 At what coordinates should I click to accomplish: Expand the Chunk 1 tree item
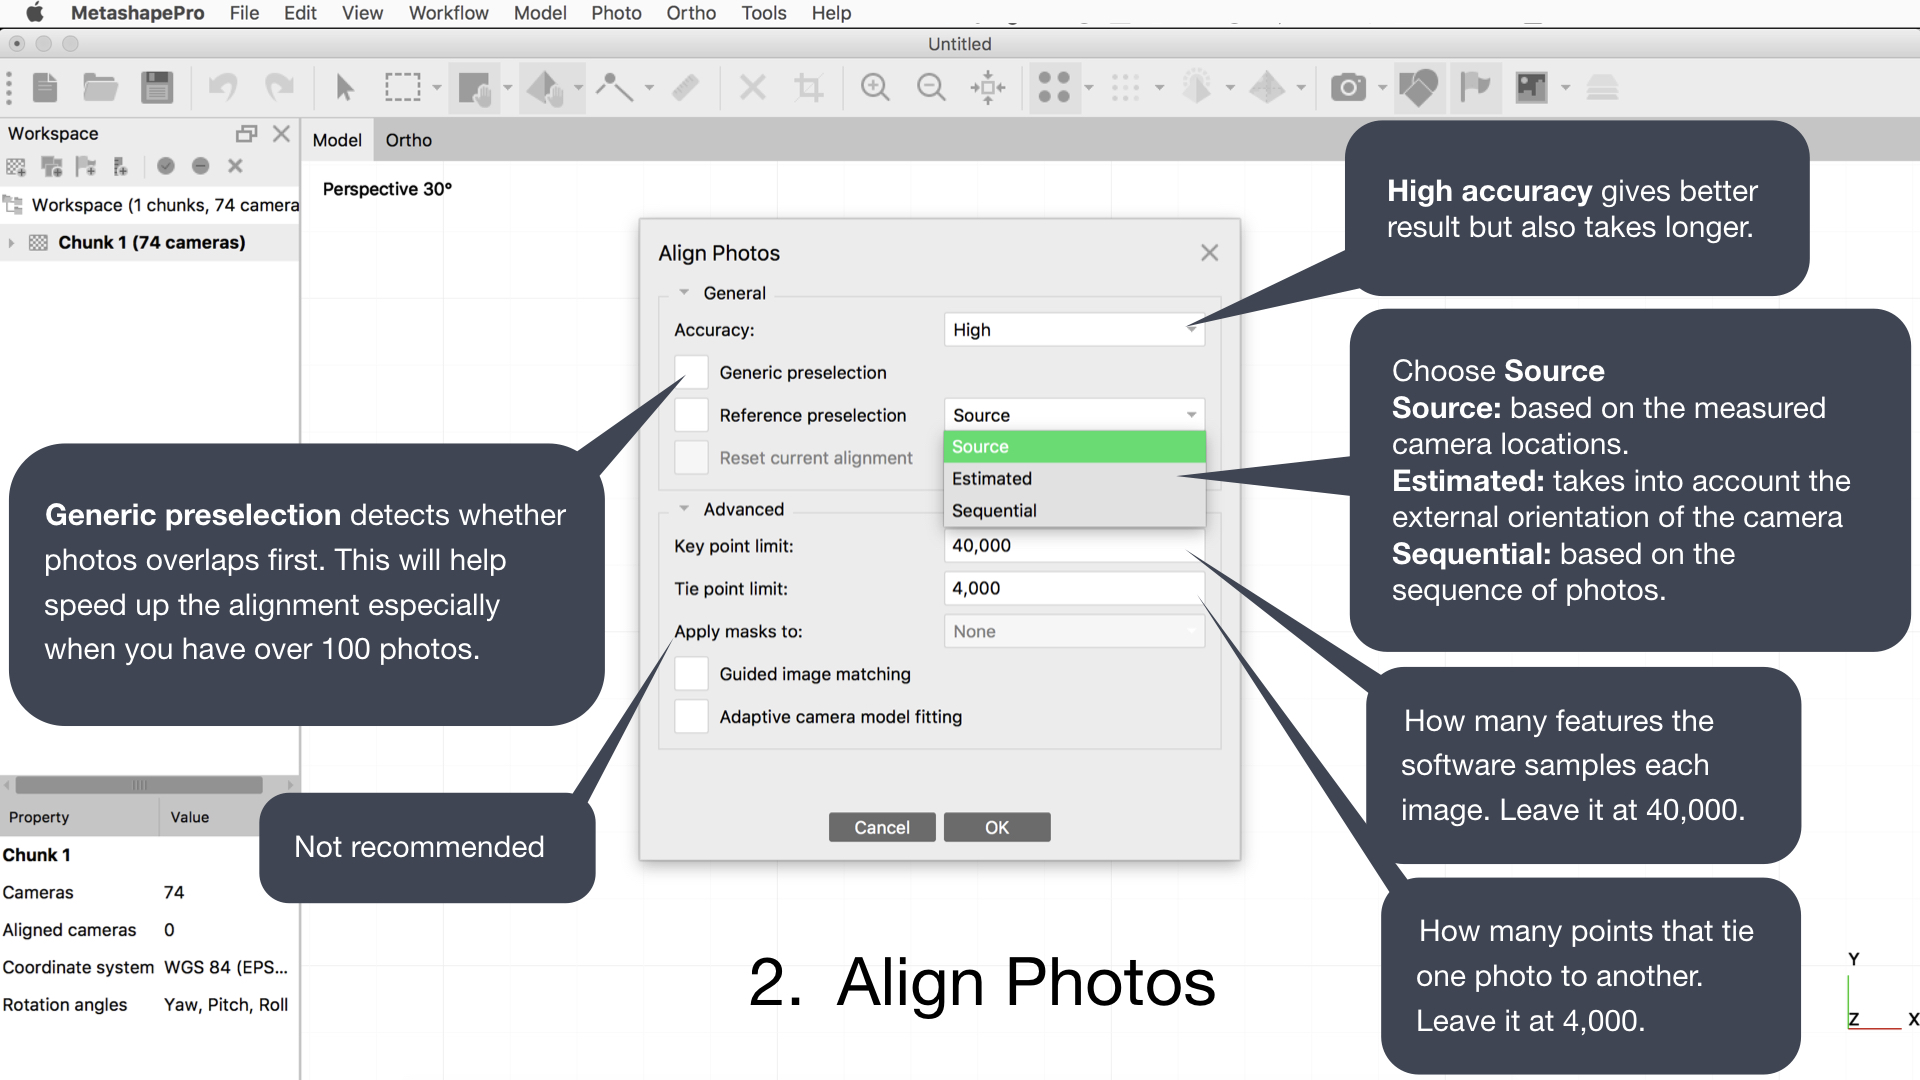[11, 243]
